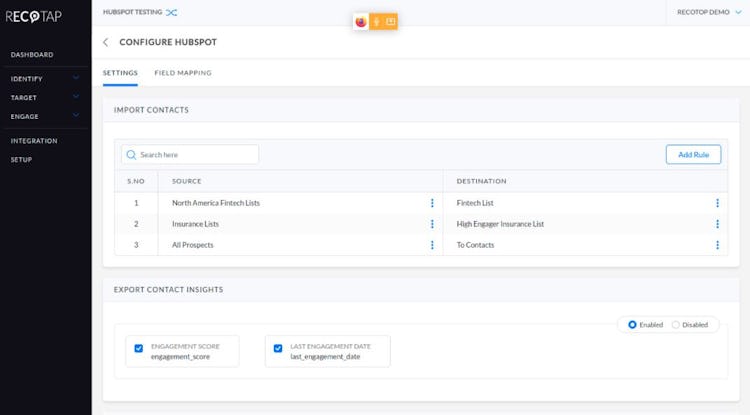Toggle the Last Engagement Date checkbox
The width and height of the screenshot is (750, 415).
click(x=278, y=348)
